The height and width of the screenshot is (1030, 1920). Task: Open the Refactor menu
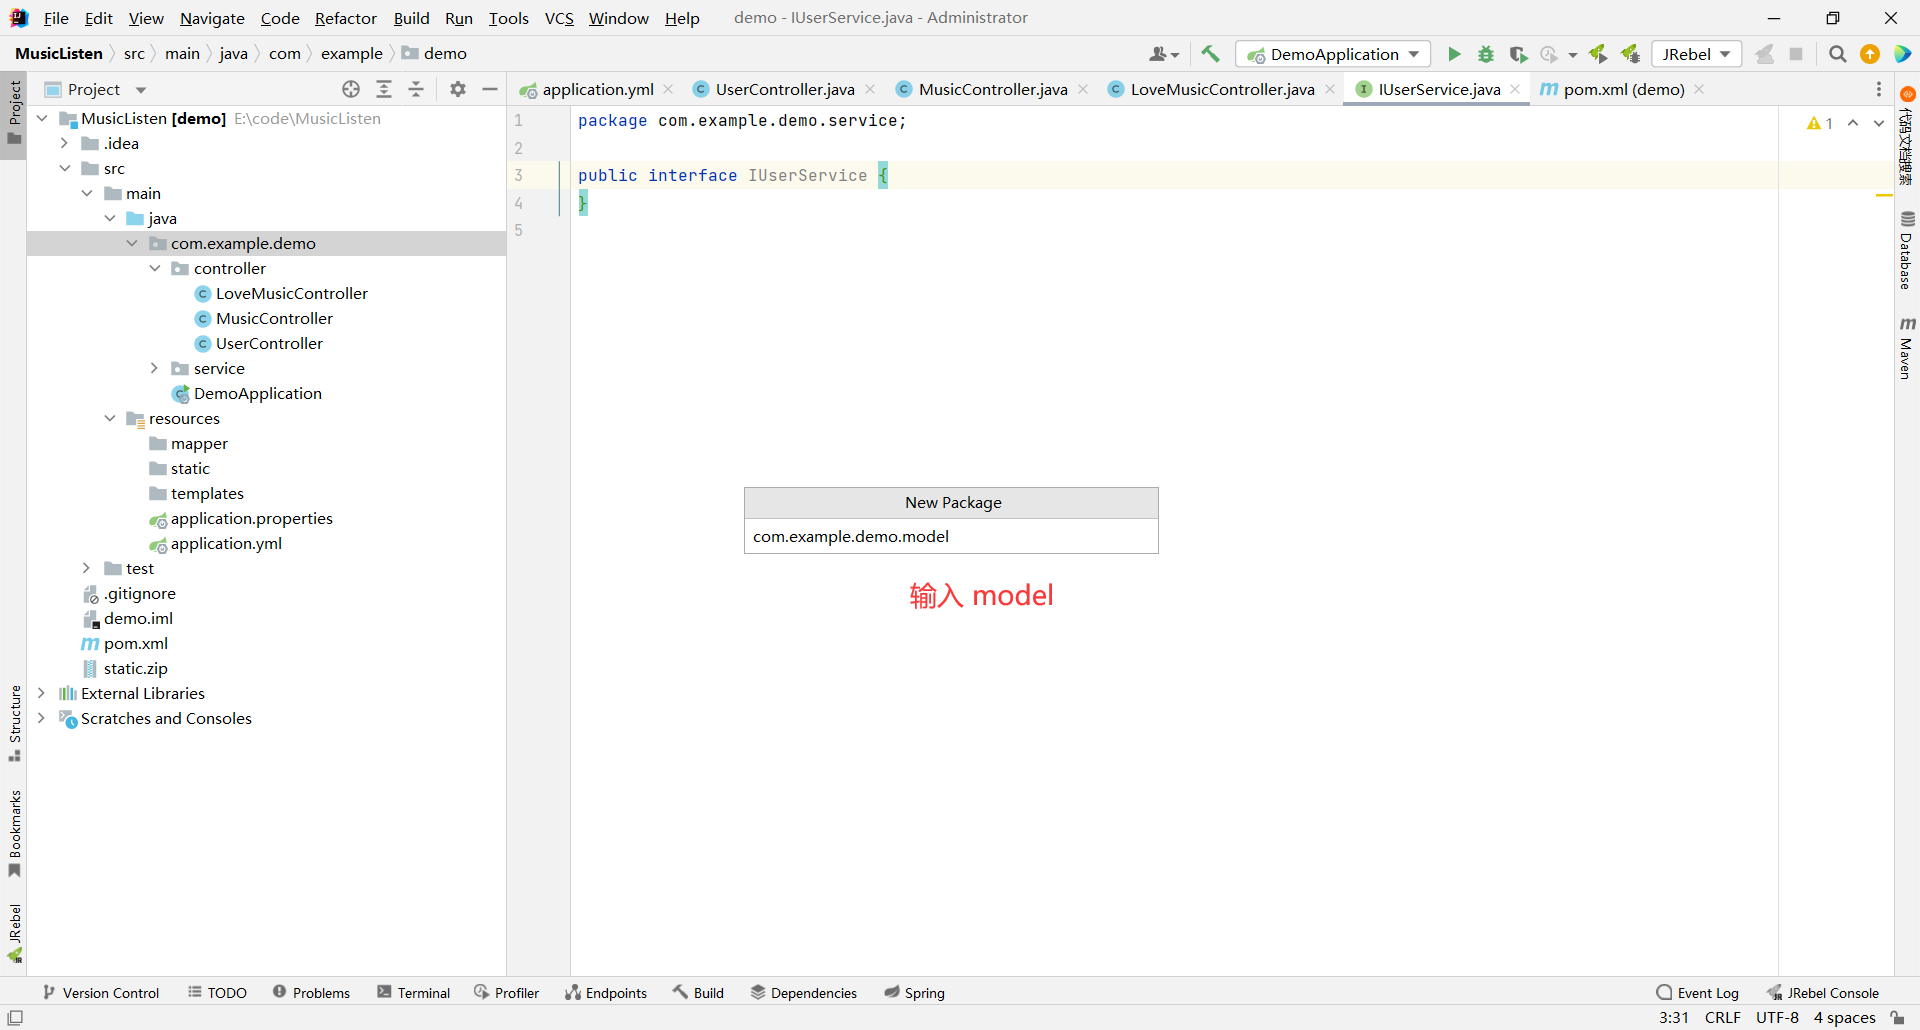point(346,18)
